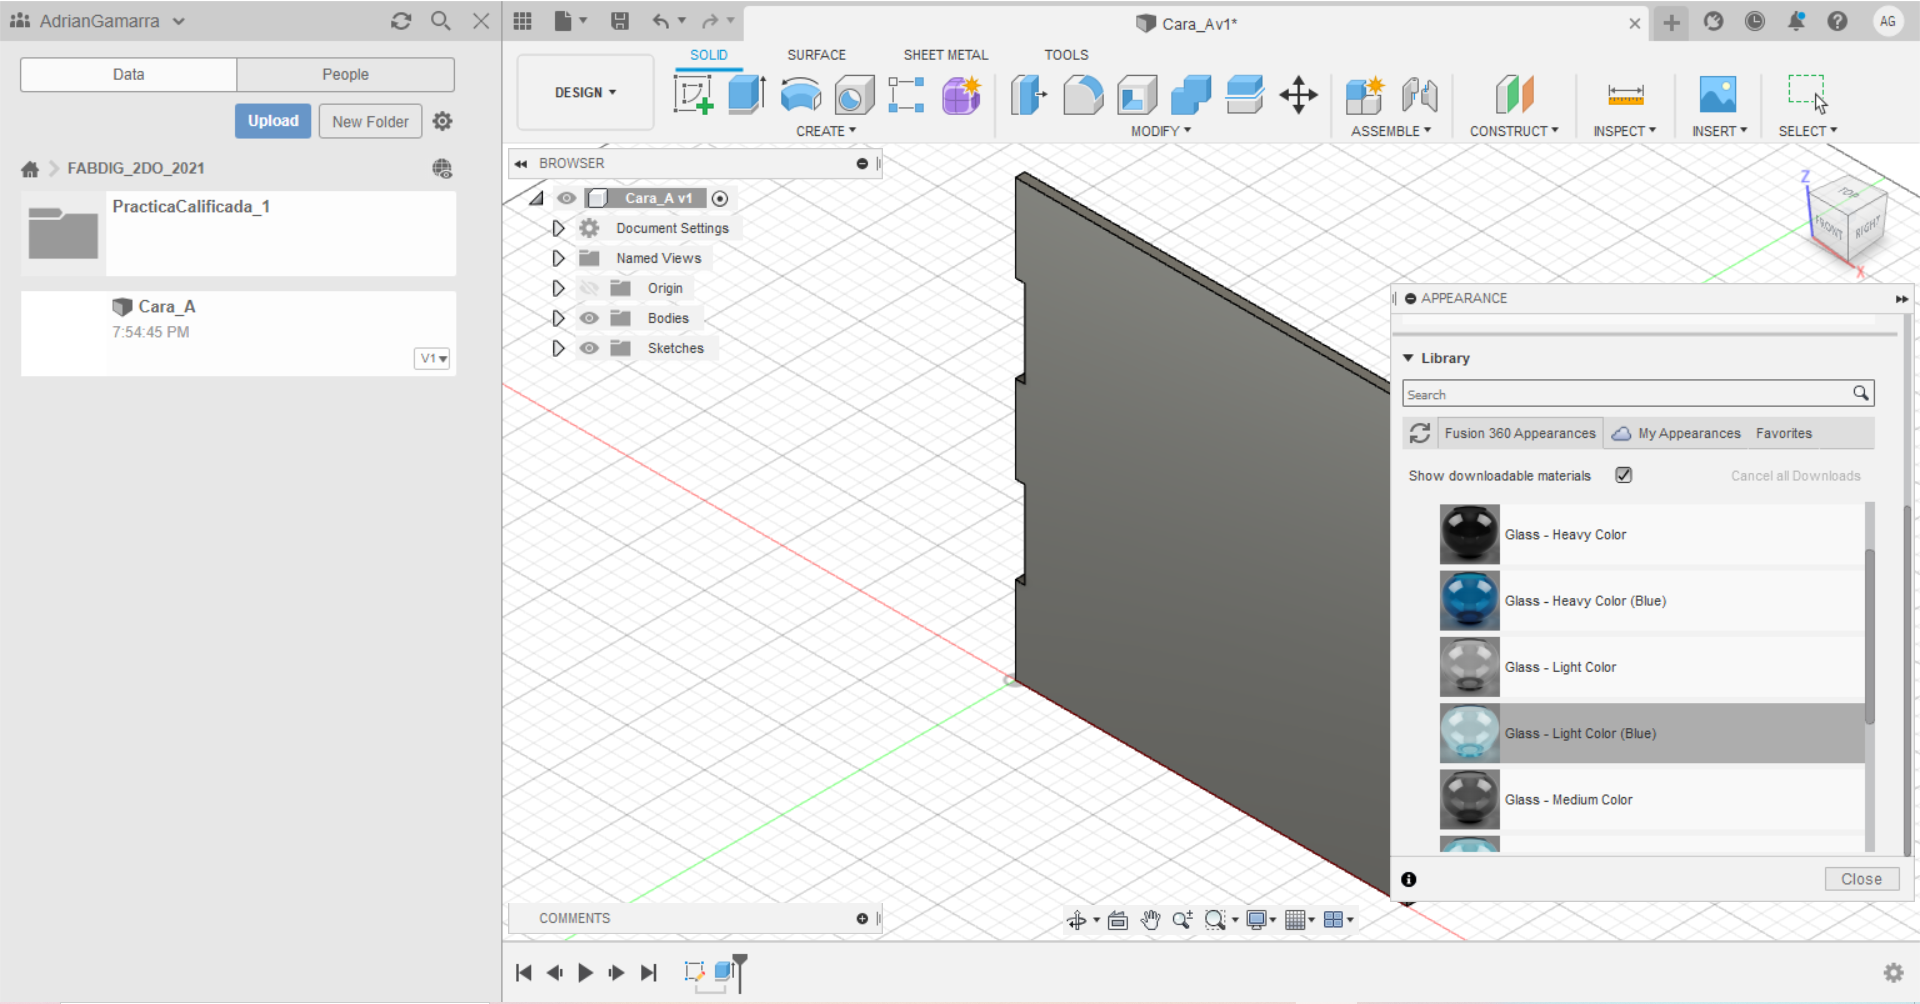Open the Favorites library tab

coord(1784,433)
